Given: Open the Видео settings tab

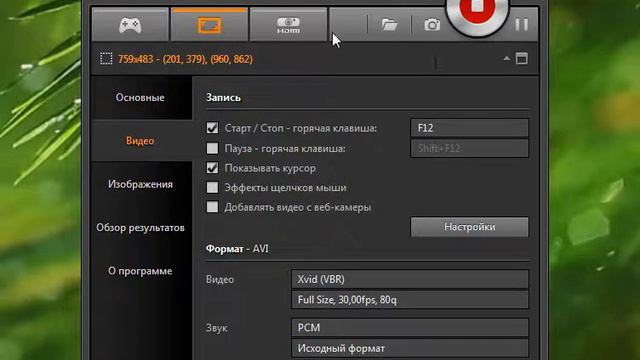Looking at the screenshot, I should 142,141.
